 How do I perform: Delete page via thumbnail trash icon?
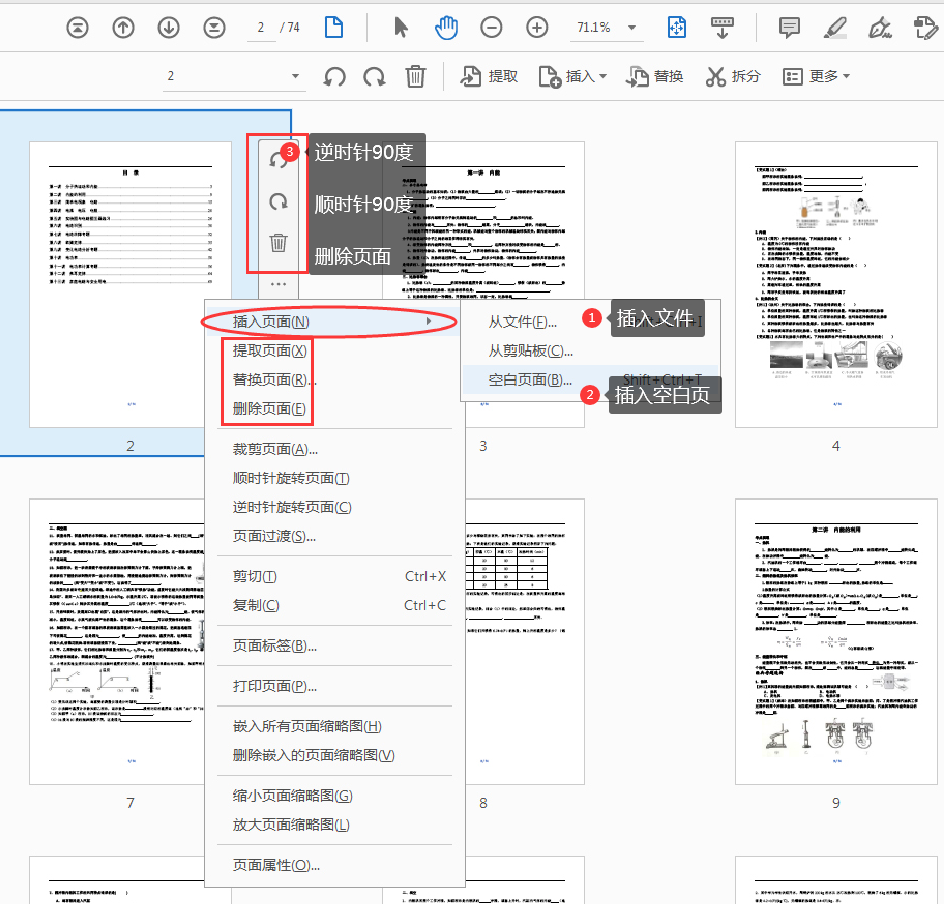[278, 243]
